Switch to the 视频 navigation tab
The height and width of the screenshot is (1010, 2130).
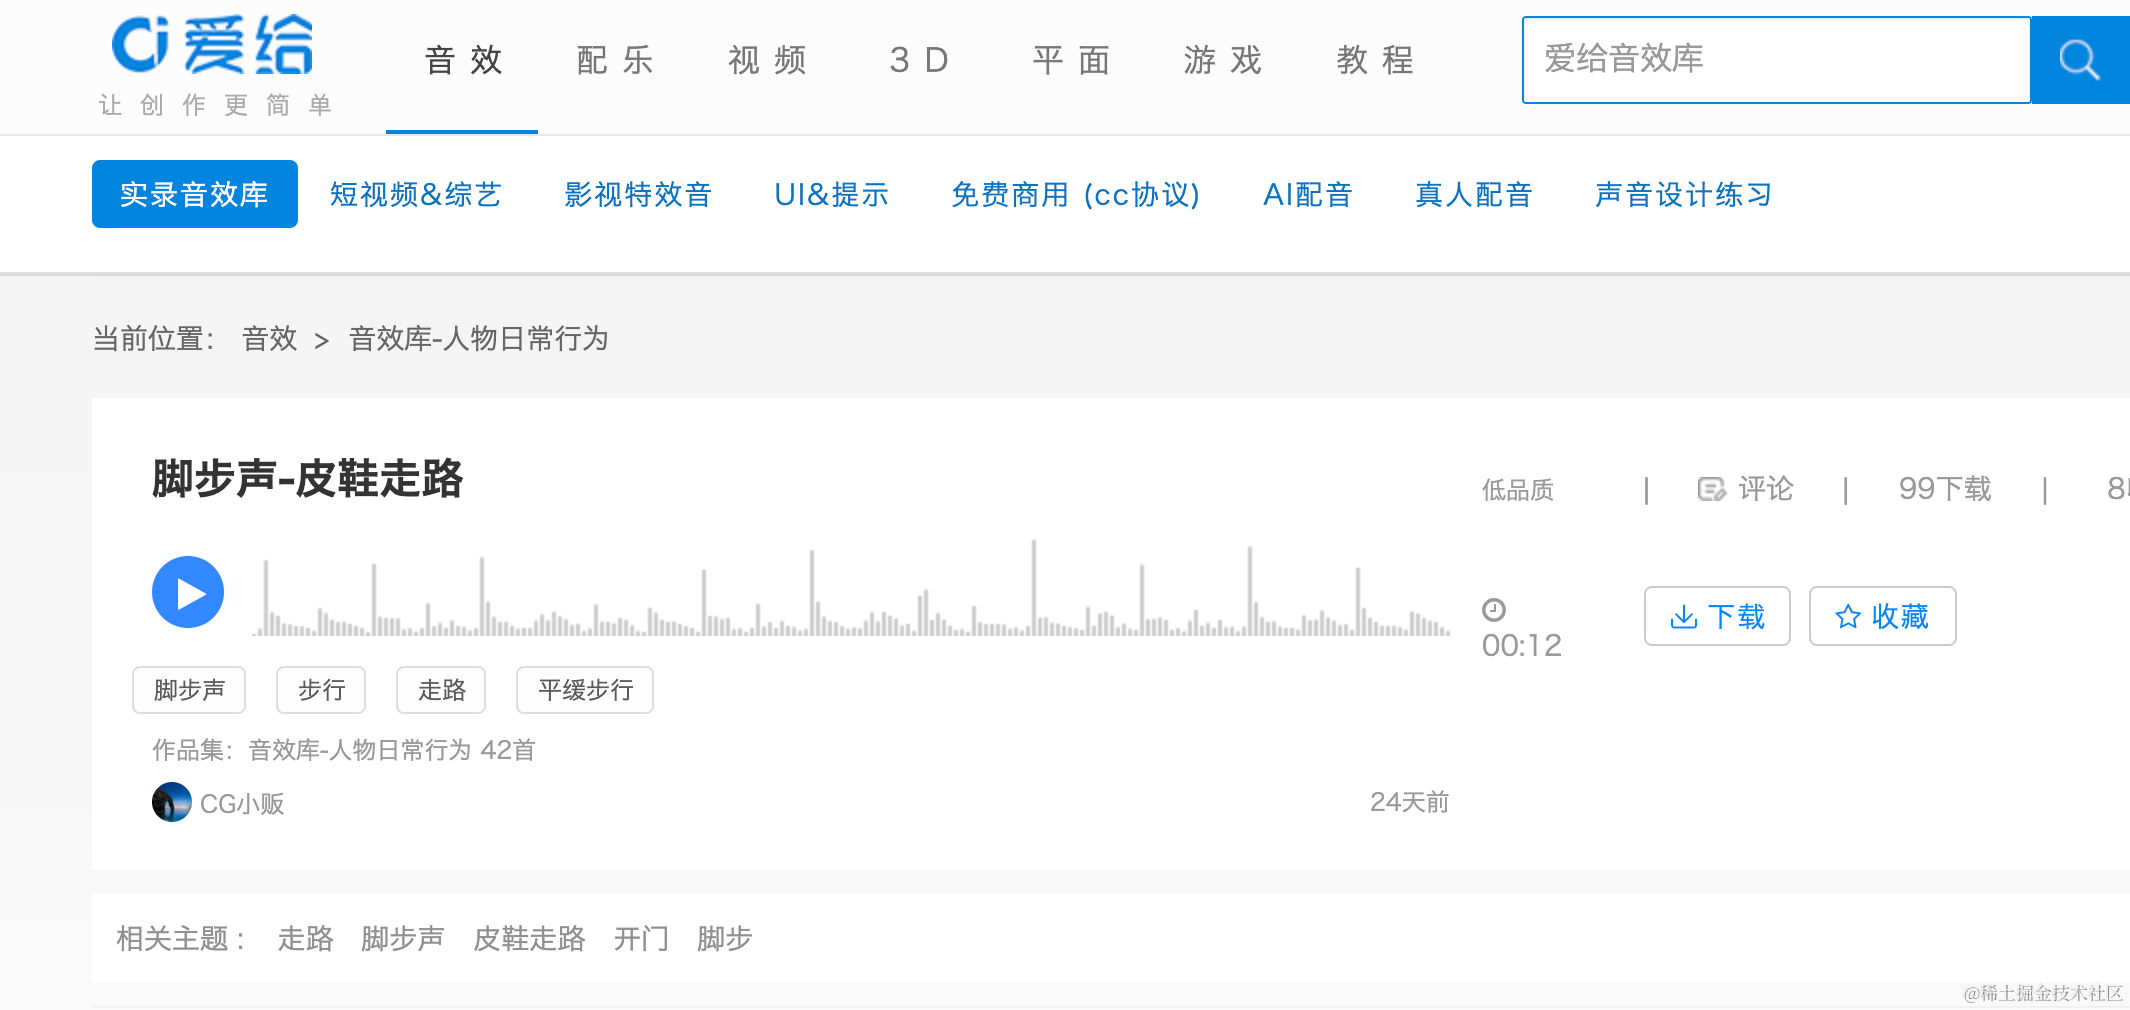(767, 60)
